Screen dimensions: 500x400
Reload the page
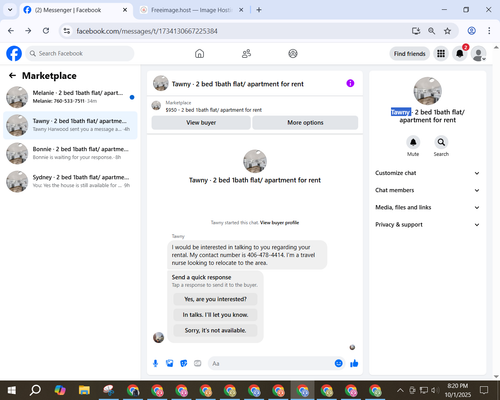(46, 31)
